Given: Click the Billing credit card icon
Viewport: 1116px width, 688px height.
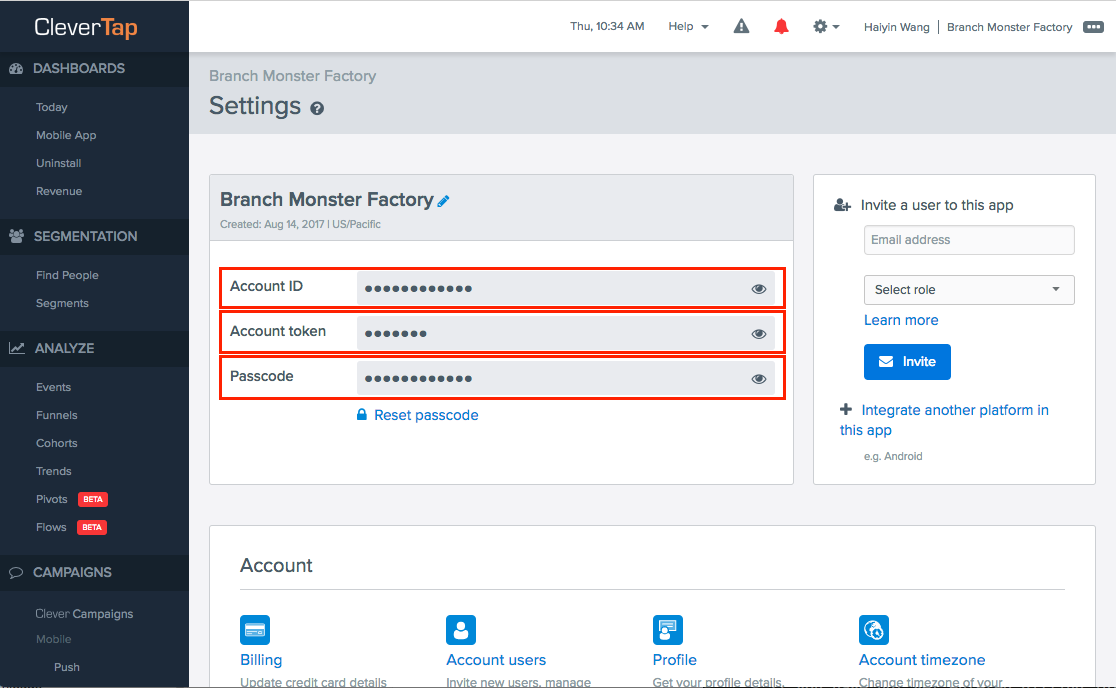Looking at the screenshot, I should [x=255, y=630].
